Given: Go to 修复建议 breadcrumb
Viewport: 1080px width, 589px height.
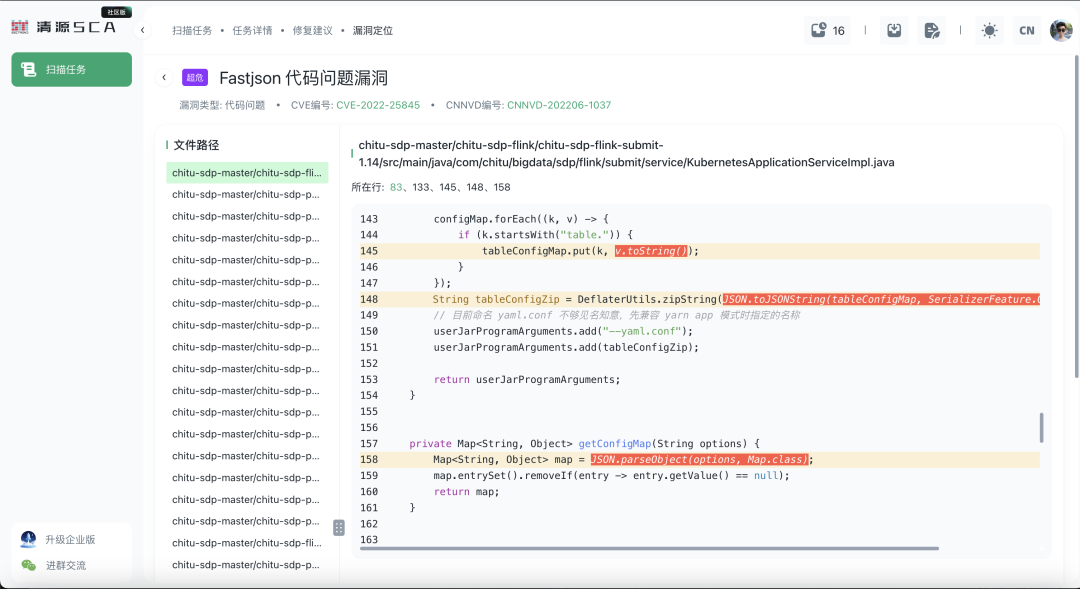Looking at the screenshot, I should click(313, 30).
